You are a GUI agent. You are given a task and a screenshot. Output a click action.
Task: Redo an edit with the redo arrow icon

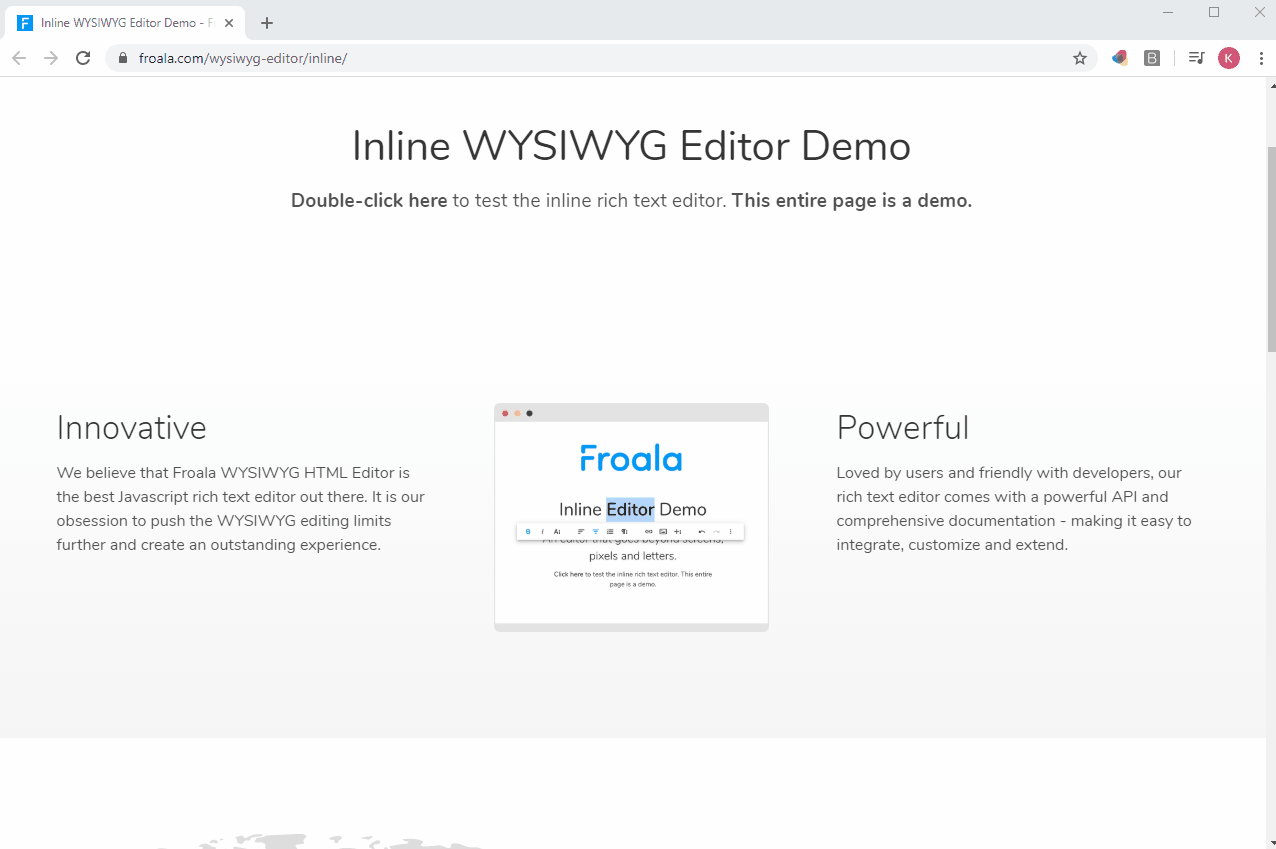tap(717, 531)
